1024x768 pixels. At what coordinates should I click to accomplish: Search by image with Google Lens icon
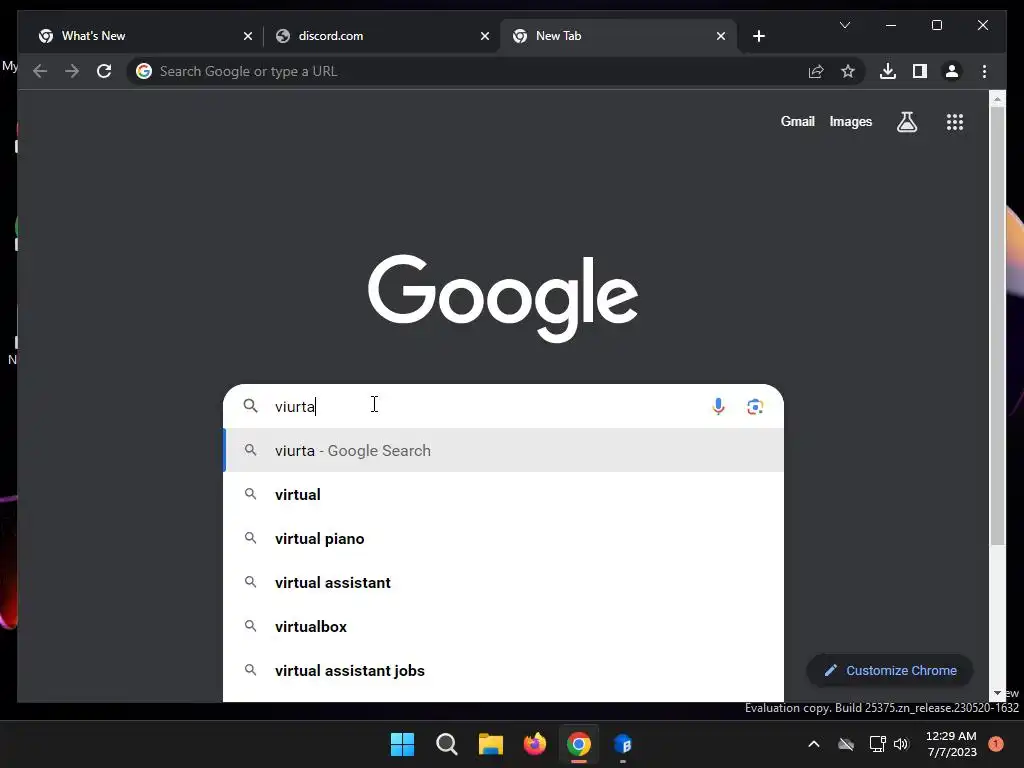[x=755, y=406]
